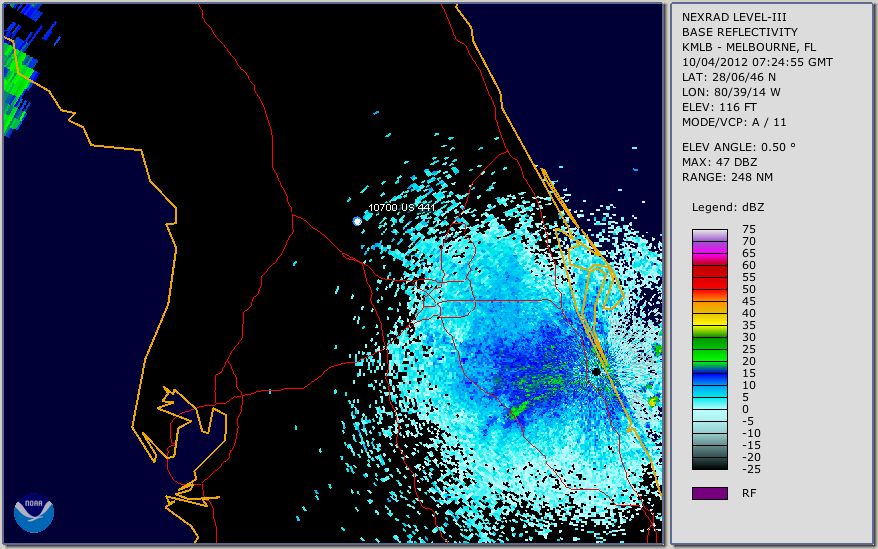Click the 'ELEV ANGLE: 0.50 °' text

tap(739, 147)
